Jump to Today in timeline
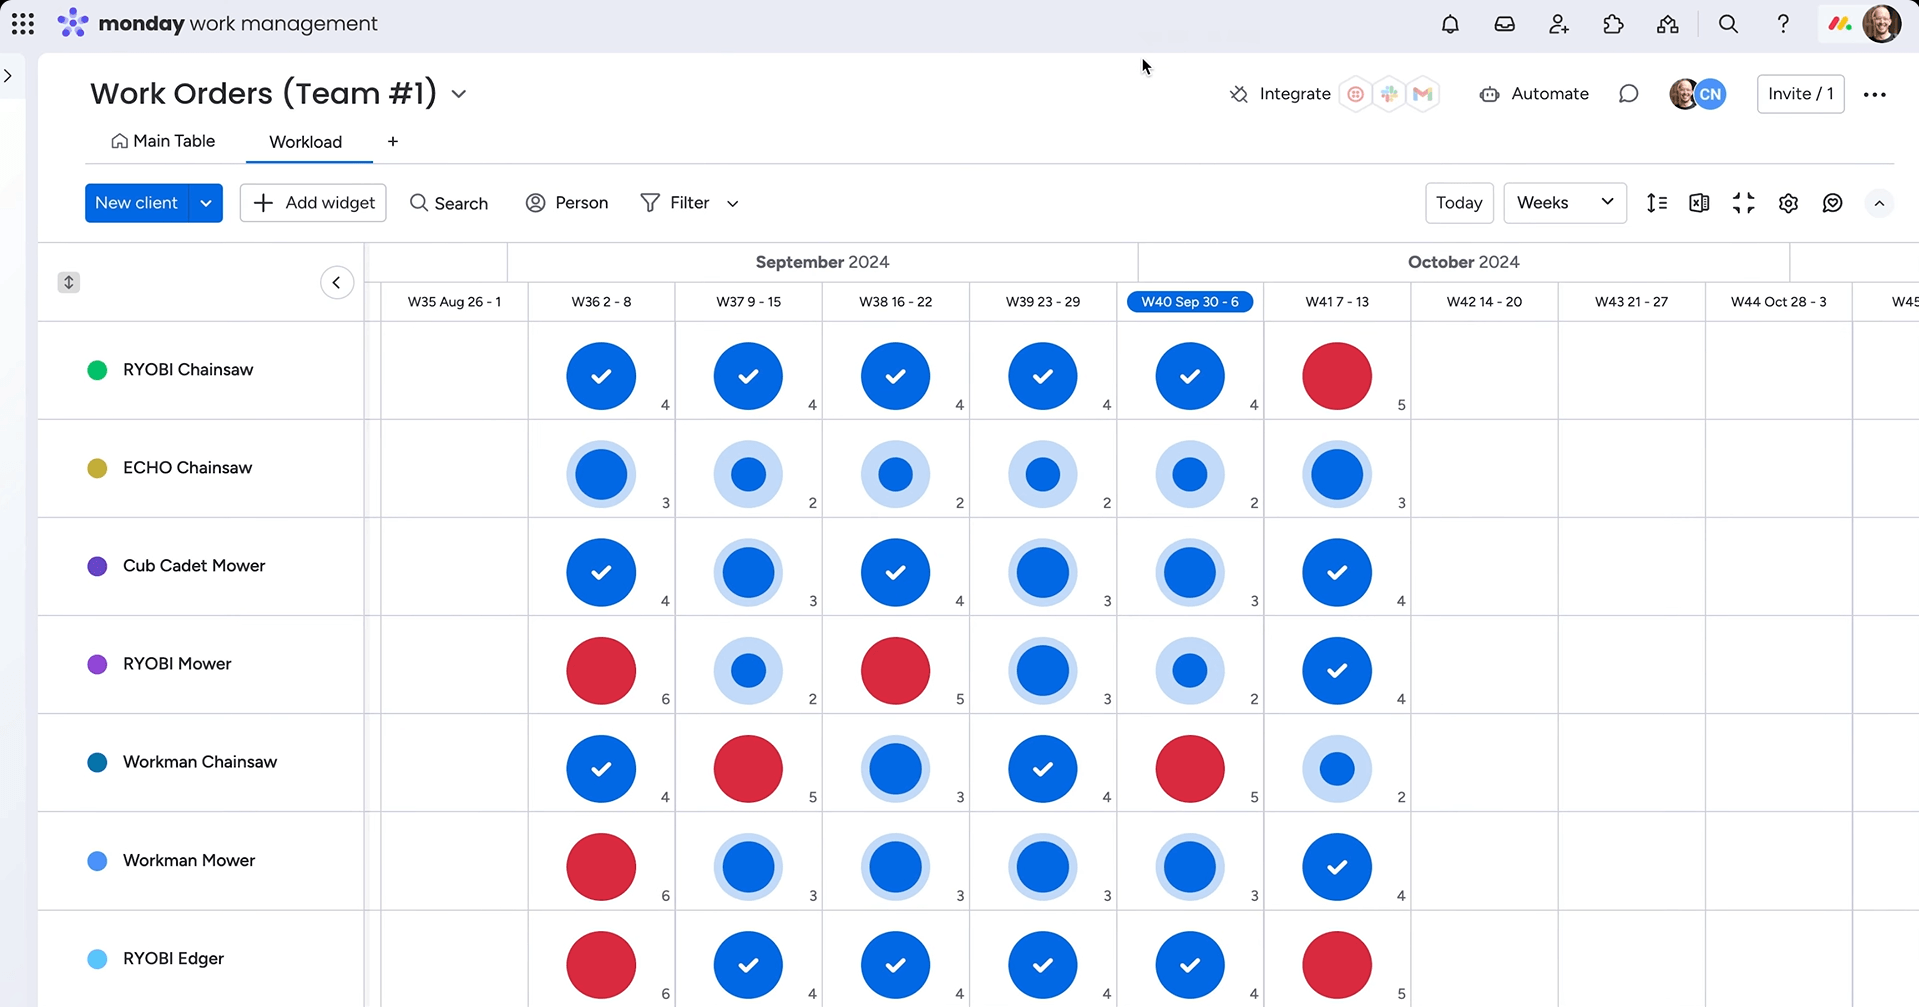The image size is (1919, 1007). (x=1459, y=203)
